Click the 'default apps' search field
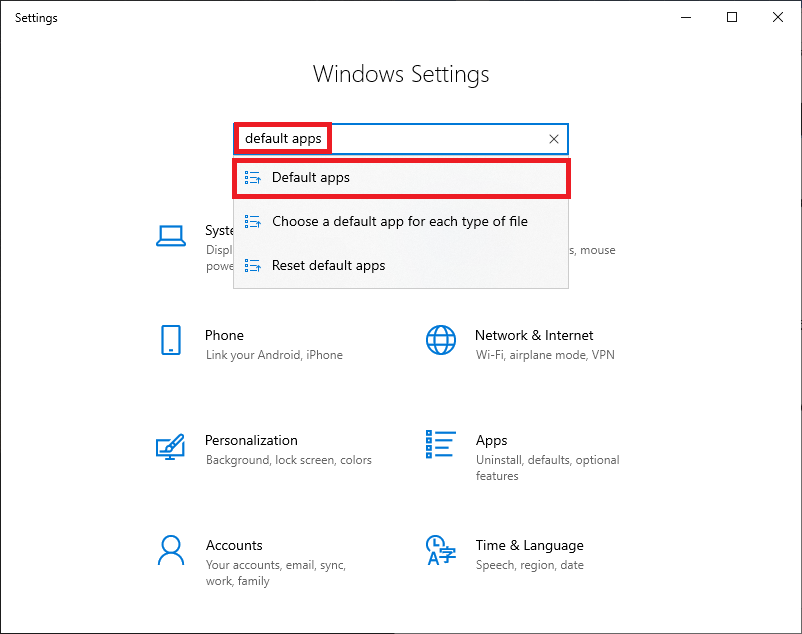This screenshot has height=634, width=802. point(400,139)
